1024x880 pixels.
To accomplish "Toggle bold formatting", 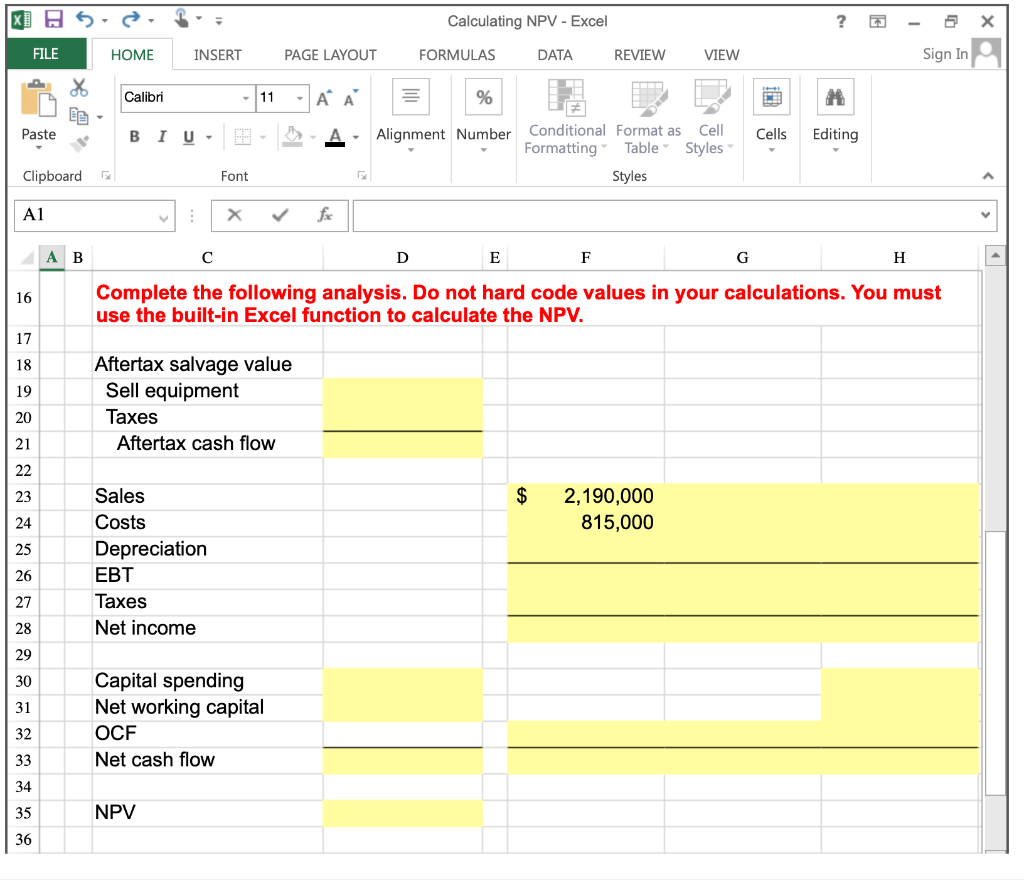I will (x=134, y=136).
